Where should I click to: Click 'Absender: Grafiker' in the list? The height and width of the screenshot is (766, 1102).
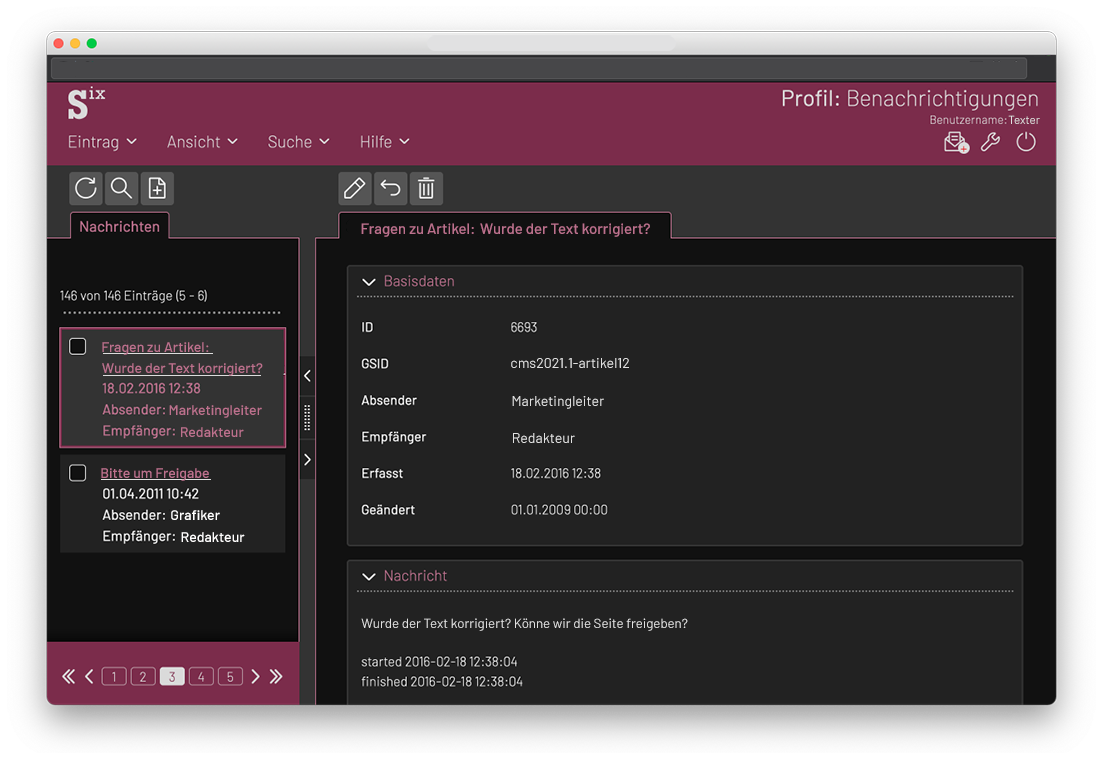tap(161, 515)
